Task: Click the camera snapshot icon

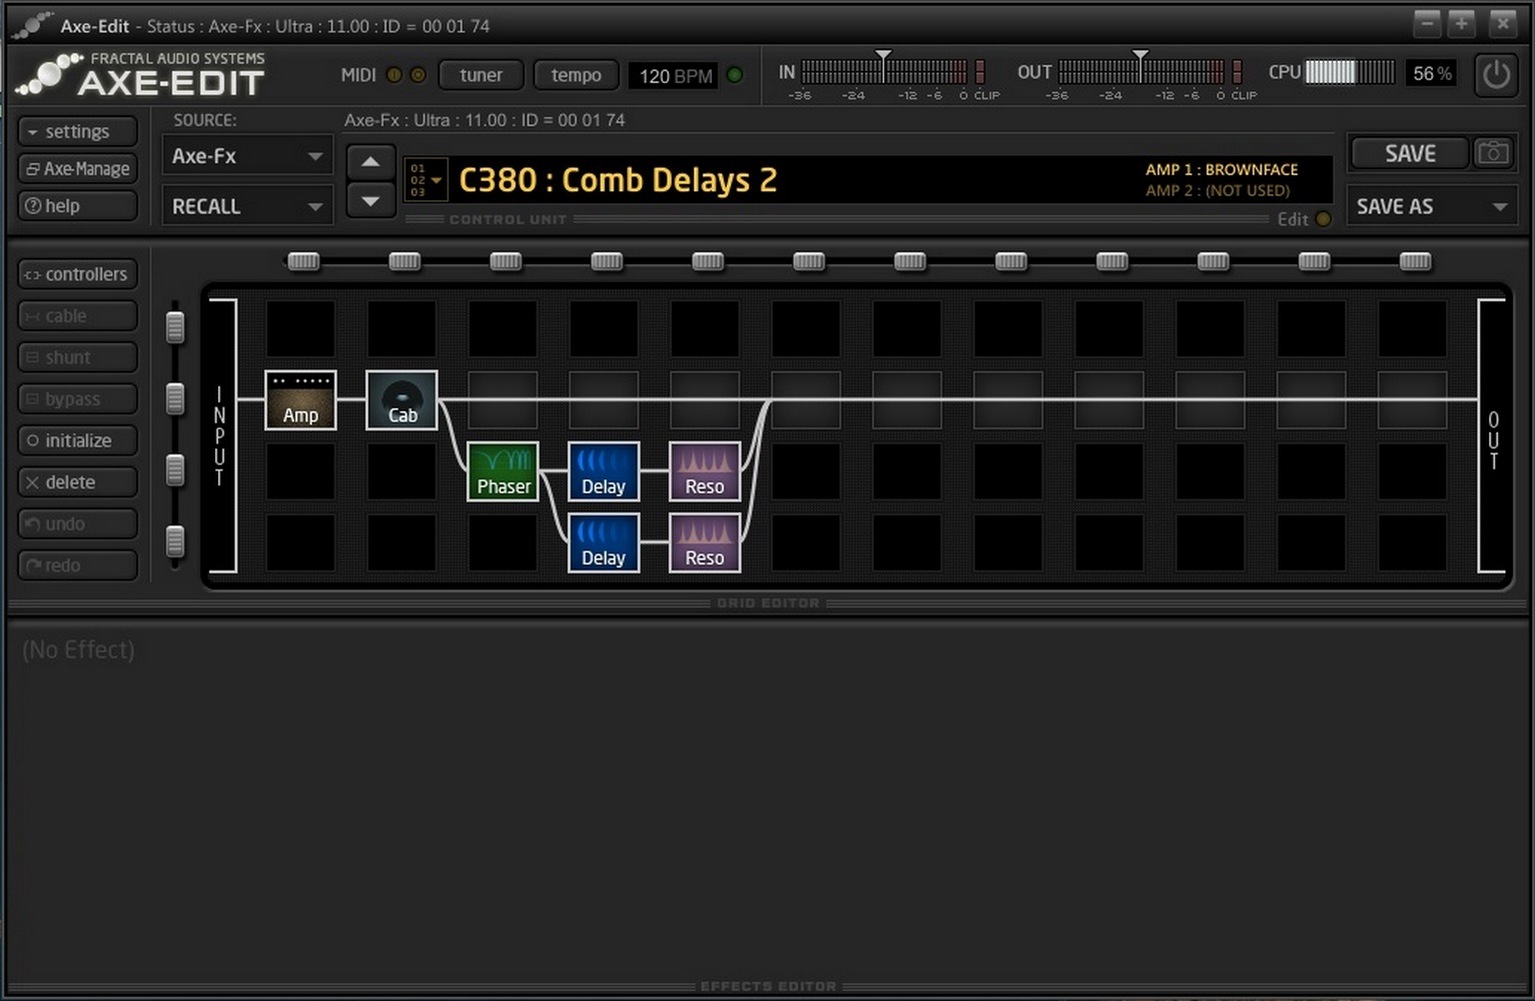Action: 1493,153
